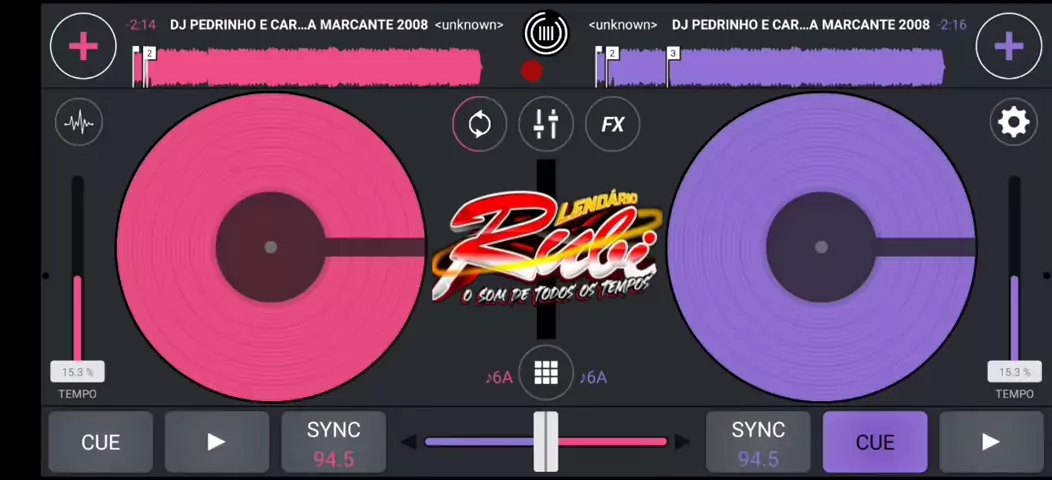
Task: Play the right deck track
Action: tap(990, 442)
